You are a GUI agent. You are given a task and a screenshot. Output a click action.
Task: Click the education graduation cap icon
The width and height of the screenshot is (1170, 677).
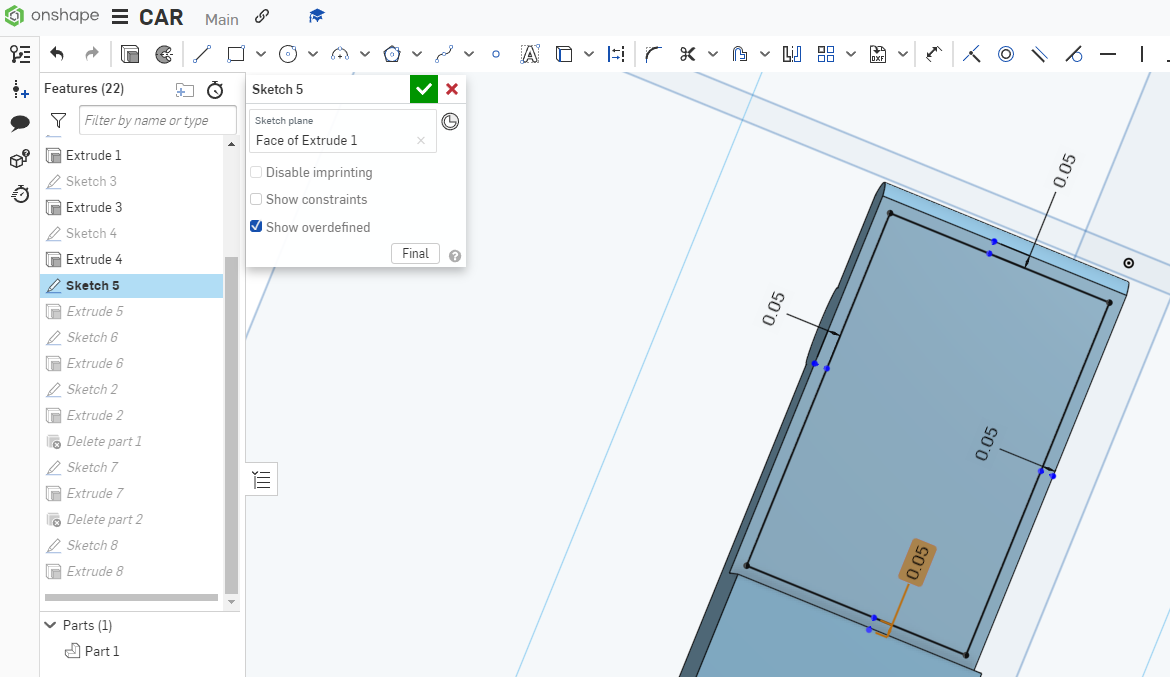(316, 16)
